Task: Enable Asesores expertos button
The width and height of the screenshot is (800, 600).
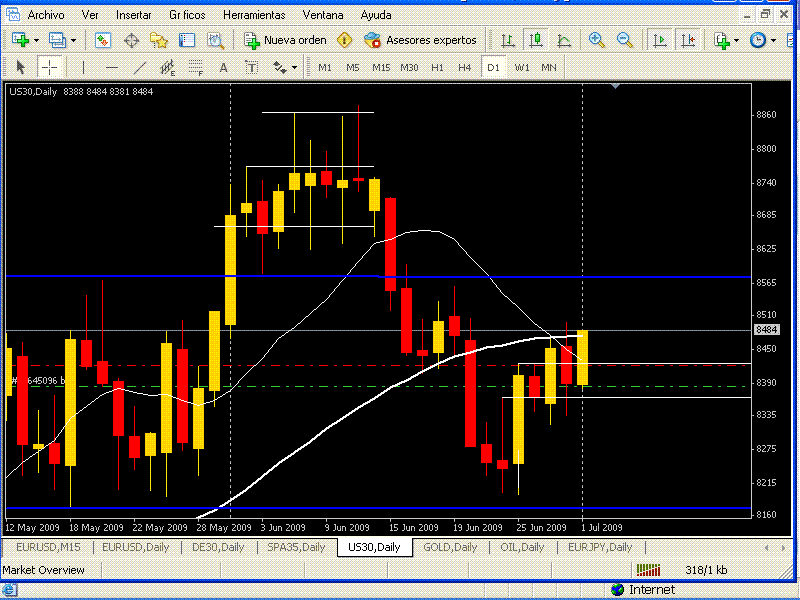Action: click(421, 40)
